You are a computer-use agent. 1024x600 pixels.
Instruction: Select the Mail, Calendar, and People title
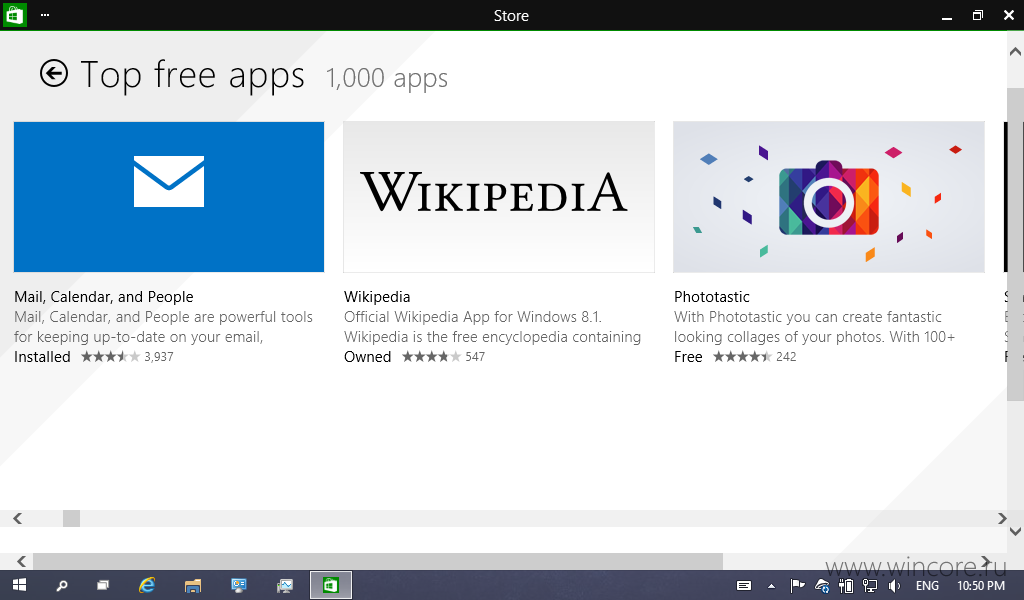click(104, 296)
